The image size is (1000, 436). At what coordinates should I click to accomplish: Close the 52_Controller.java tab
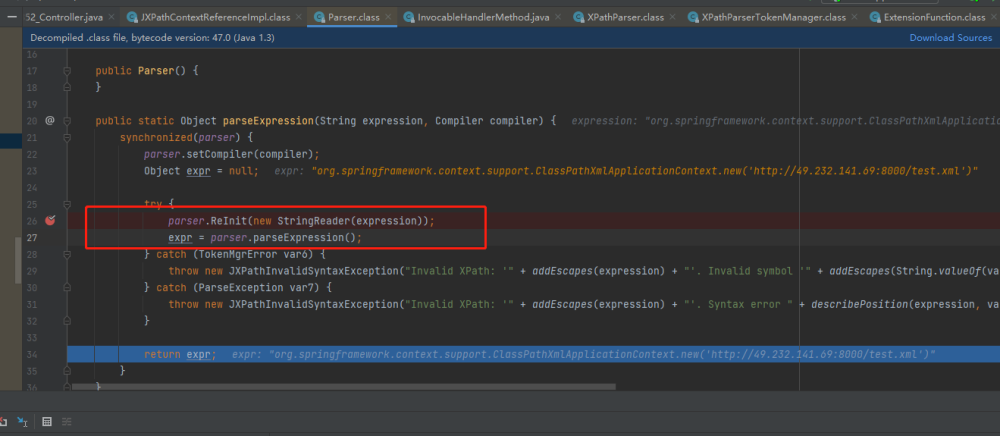112,17
